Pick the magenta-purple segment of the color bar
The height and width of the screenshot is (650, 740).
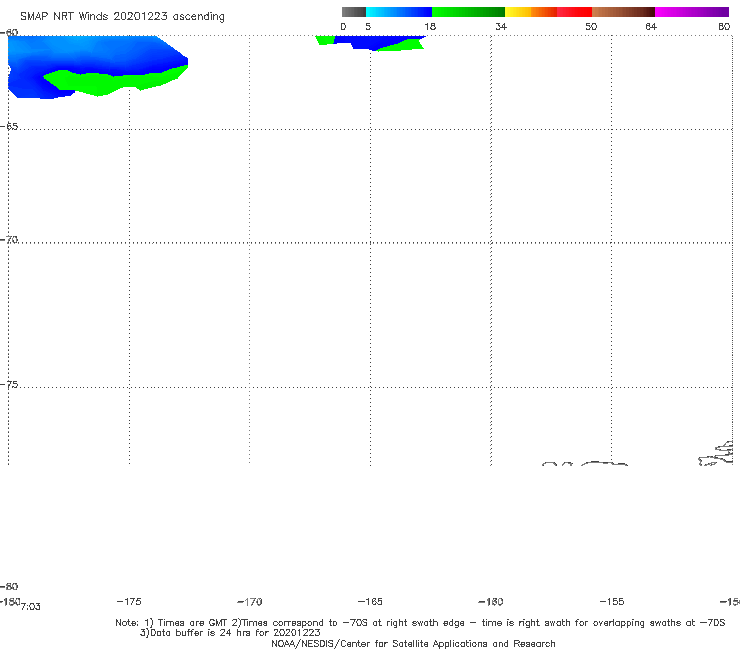(x=692, y=12)
